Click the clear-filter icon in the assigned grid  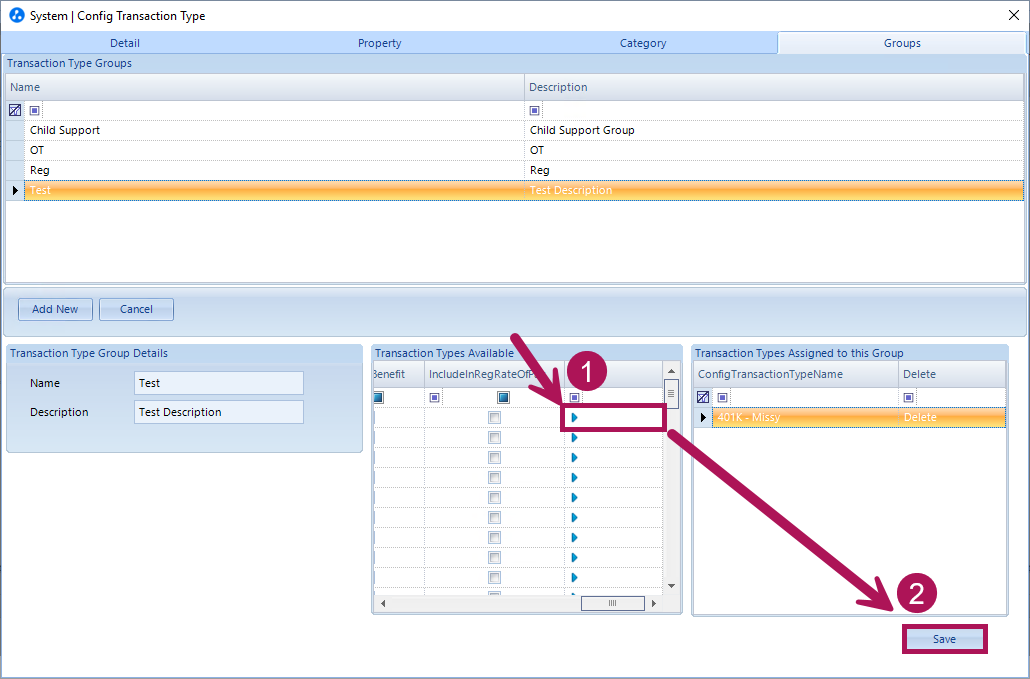point(703,397)
